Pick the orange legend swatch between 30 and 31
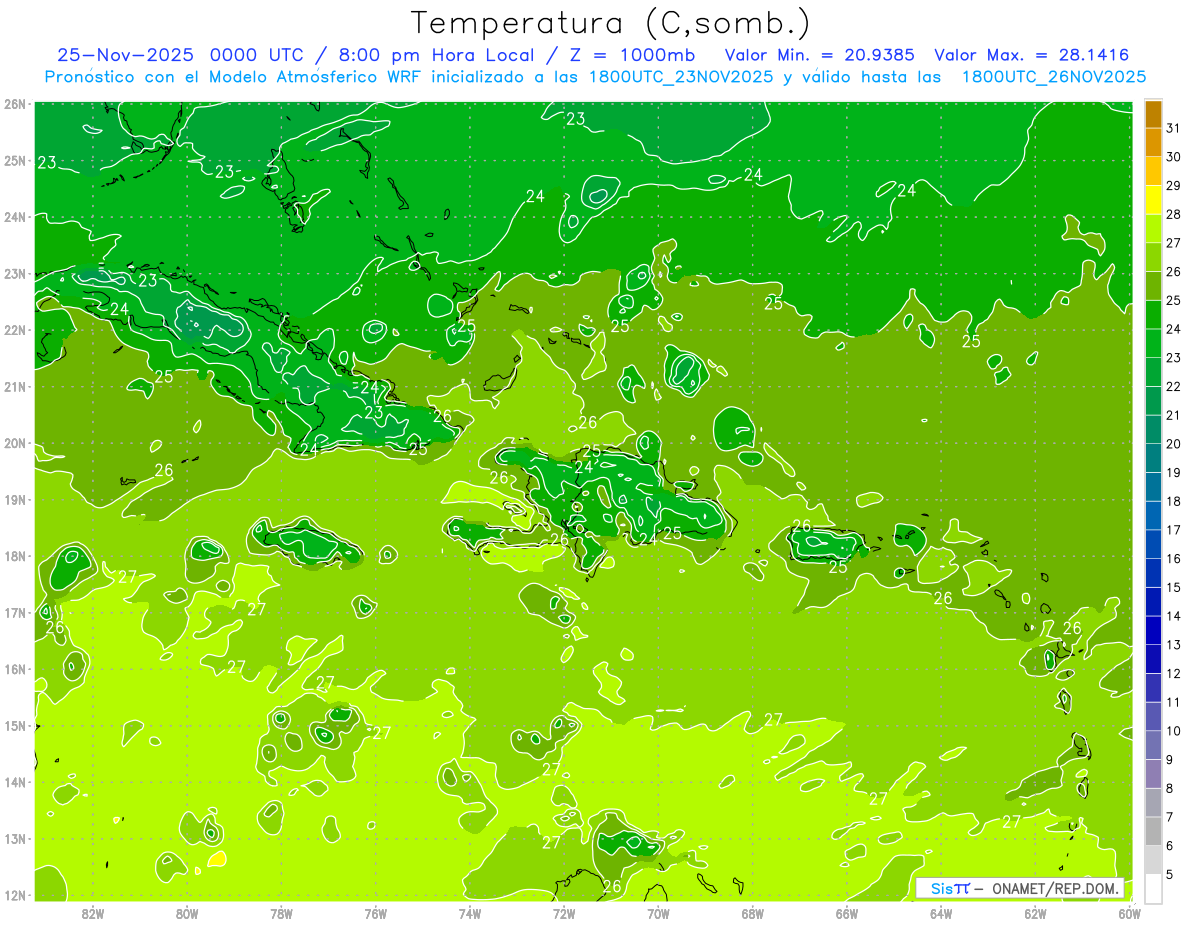 click(1153, 143)
